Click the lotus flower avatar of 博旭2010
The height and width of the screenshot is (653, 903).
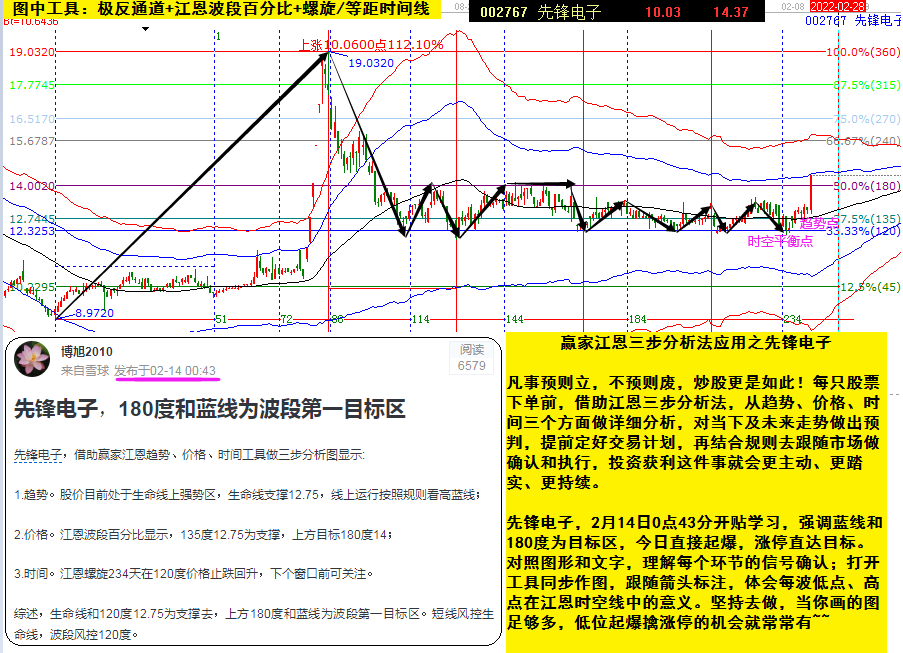pyautogui.click(x=32, y=359)
